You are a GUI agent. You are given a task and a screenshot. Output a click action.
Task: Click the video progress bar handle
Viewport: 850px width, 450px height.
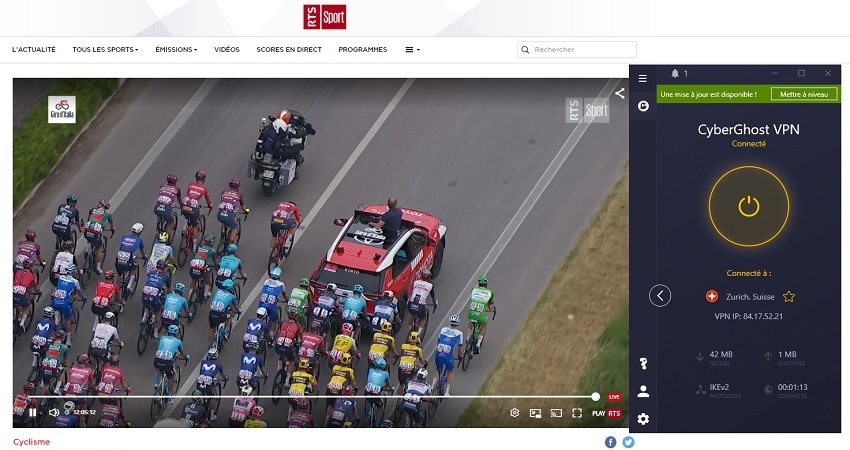[x=596, y=397]
